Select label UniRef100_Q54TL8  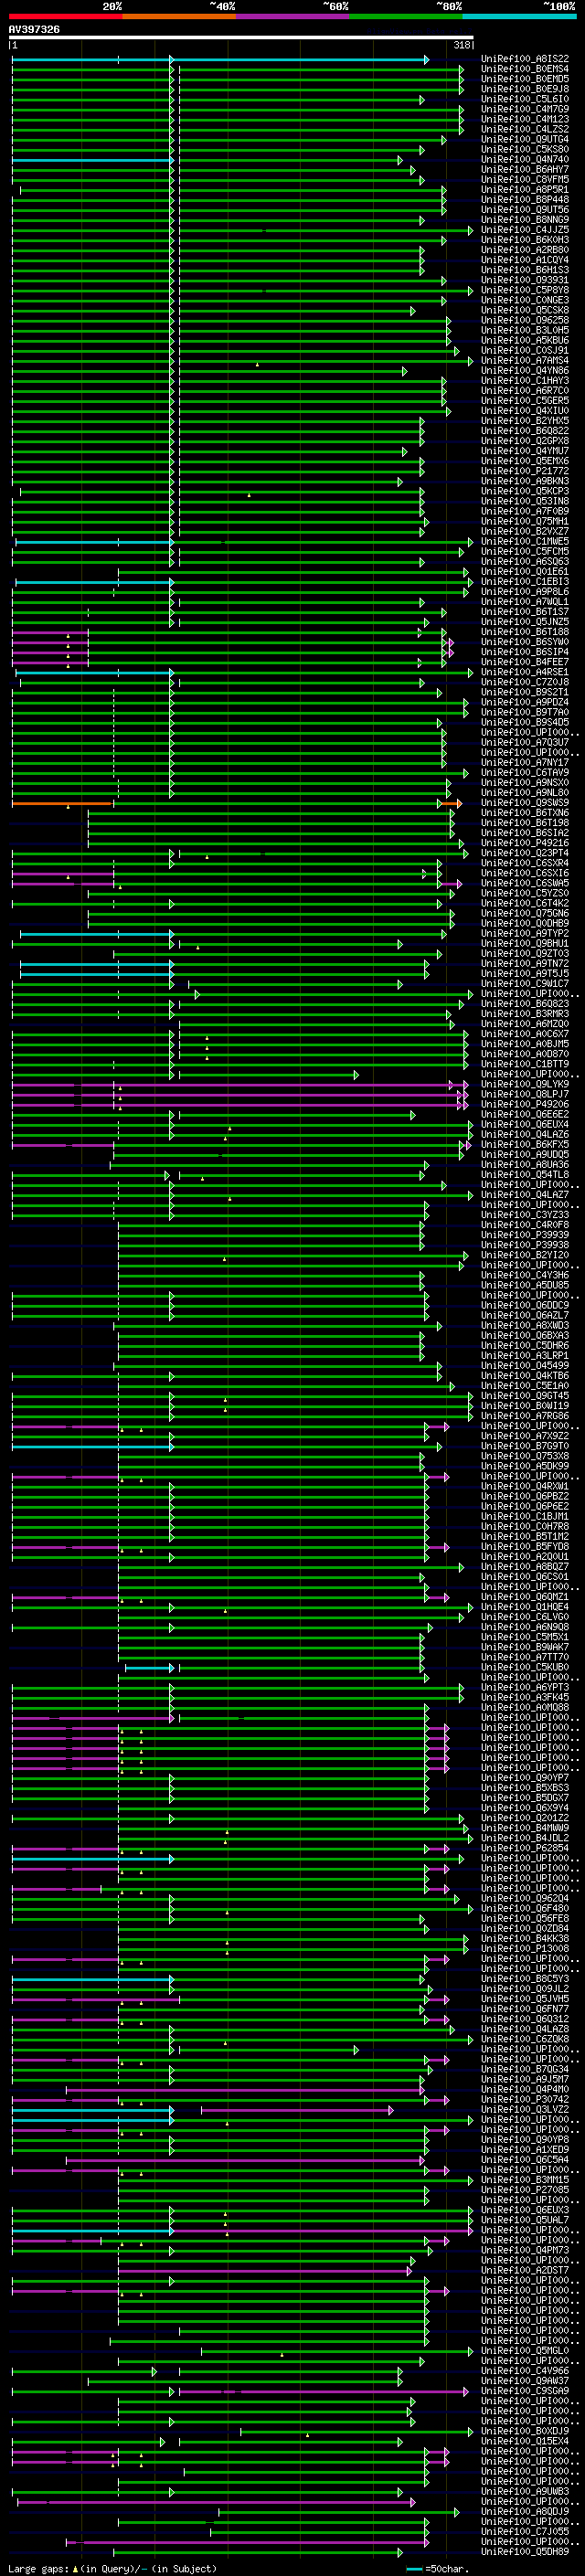point(525,1174)
